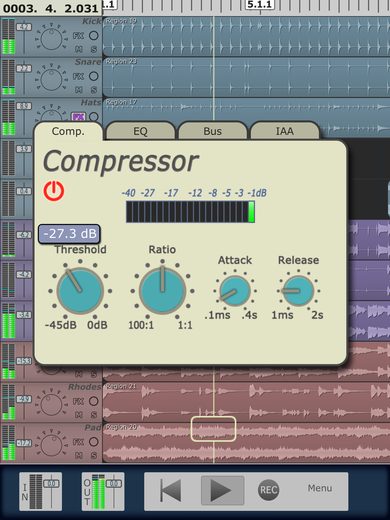Click the Ratio knob

tap(162, 291)
